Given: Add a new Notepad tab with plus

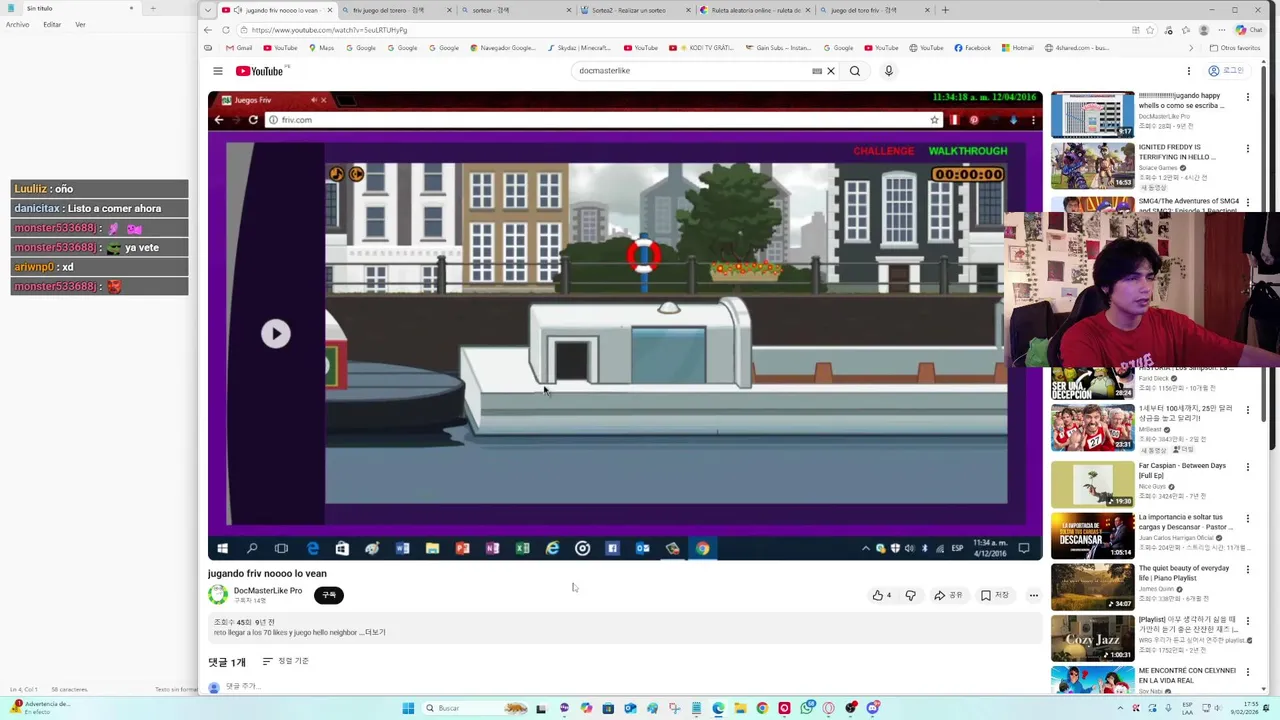Looking at the screenshot, I should 152,9.
